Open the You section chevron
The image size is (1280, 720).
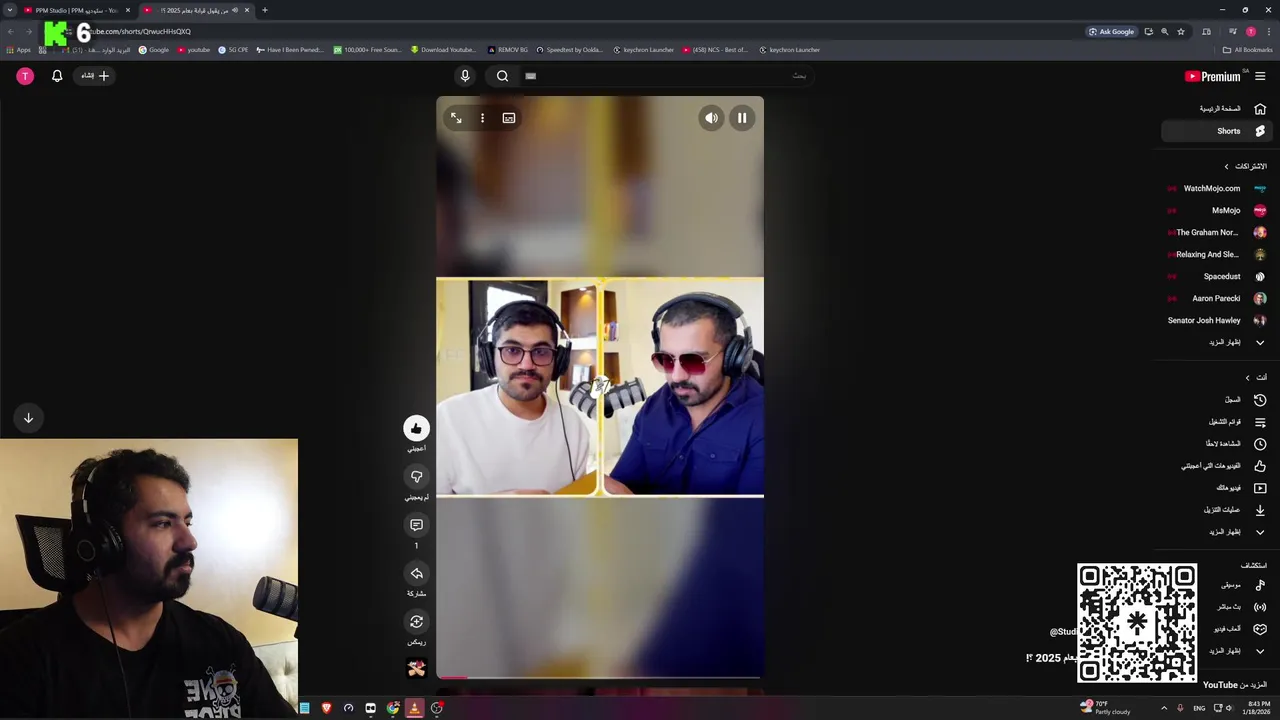click(x=1248, y=377)
